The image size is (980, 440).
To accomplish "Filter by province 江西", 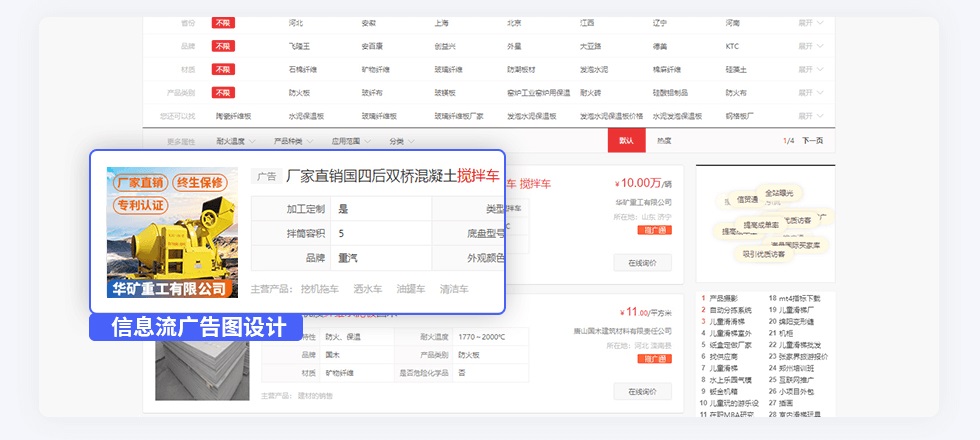I will click(587, 23).
